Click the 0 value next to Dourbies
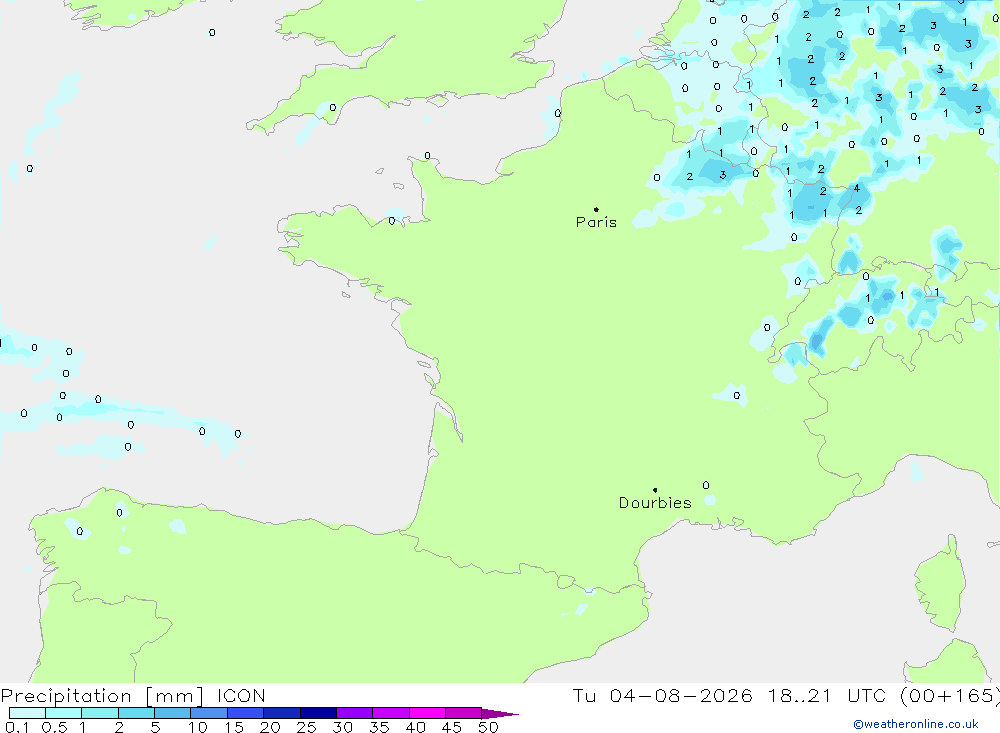This screenshot has height=733, width=1000. [x=706, y=485]
